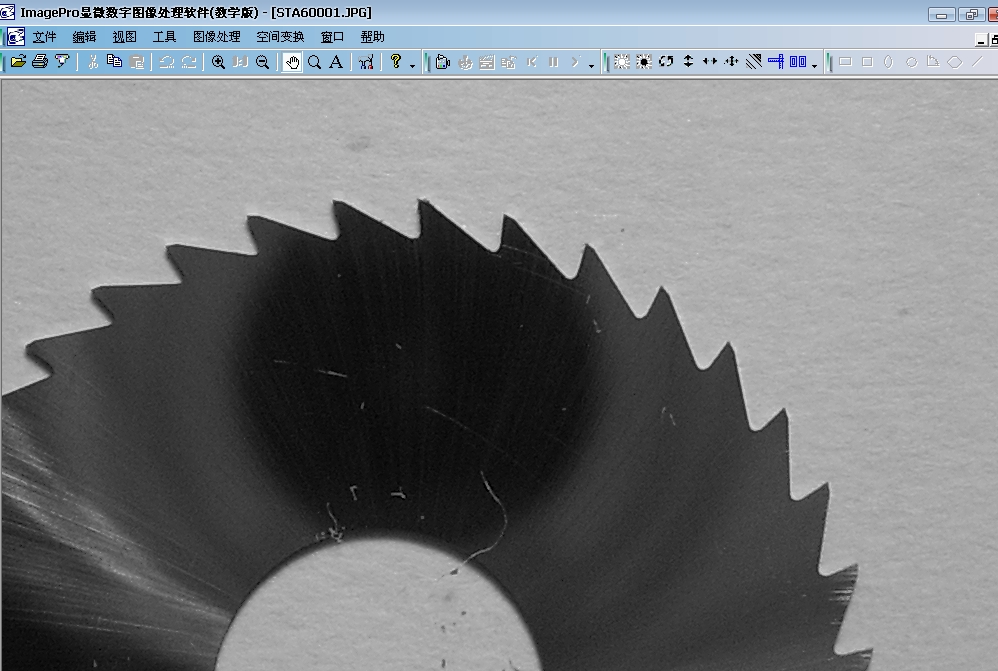This screenshot has height=671, width=998.
Task: Click the increase brightness sun icon
Action: 622,62
